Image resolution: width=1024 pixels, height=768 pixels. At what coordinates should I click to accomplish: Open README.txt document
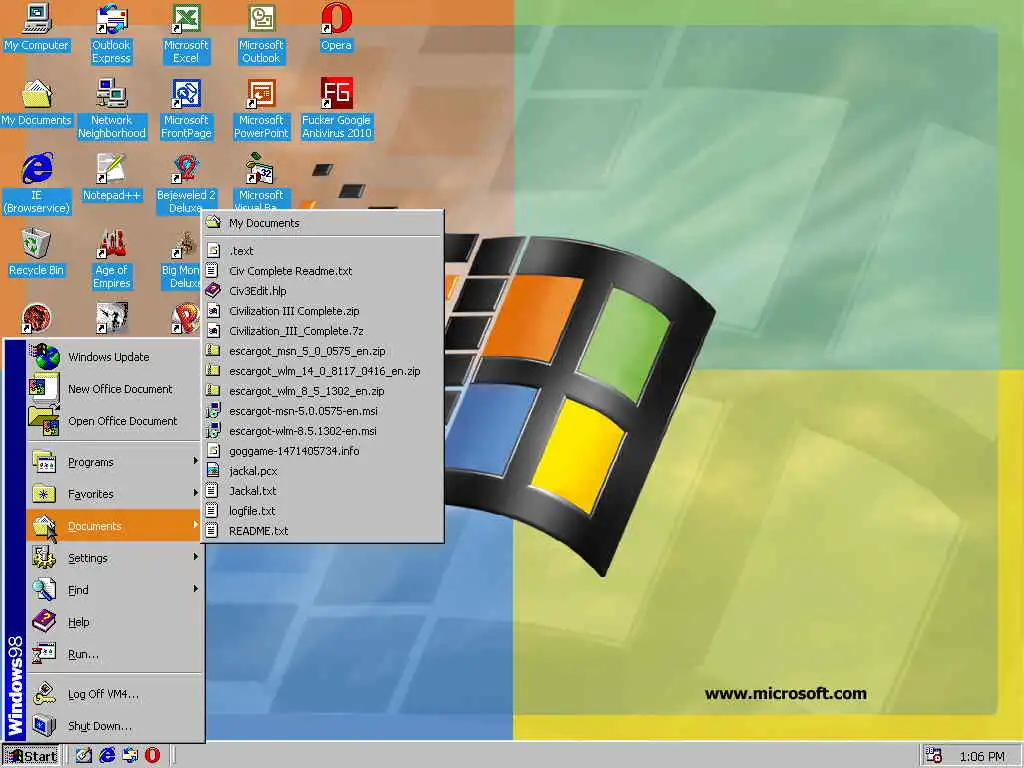point(323,531)
